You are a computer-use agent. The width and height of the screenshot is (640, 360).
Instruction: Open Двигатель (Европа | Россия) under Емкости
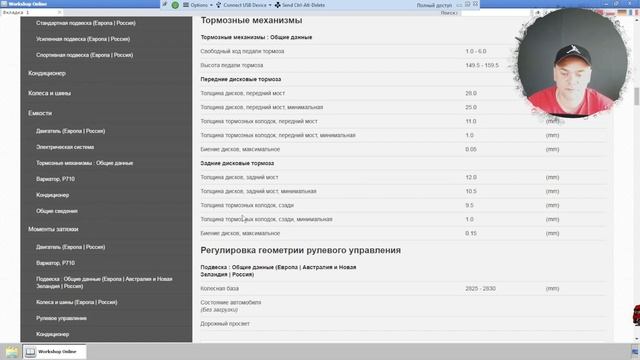pyautogui.click(x=71, y=131)
